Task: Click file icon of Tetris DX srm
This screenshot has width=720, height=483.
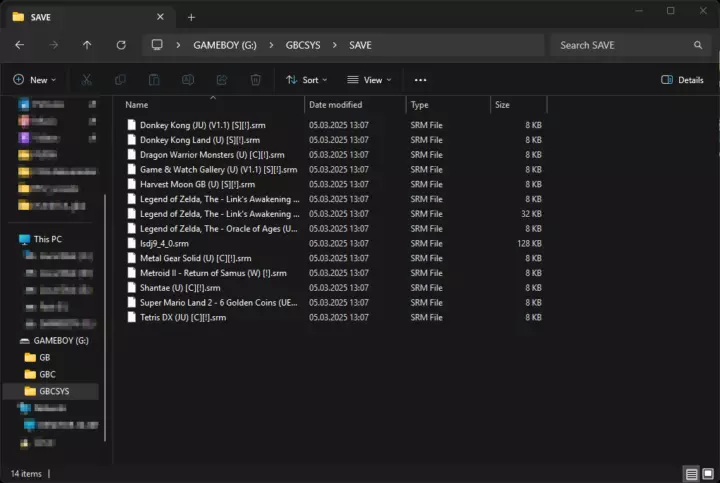Action: pyautogui.click(x=132, y=317)
